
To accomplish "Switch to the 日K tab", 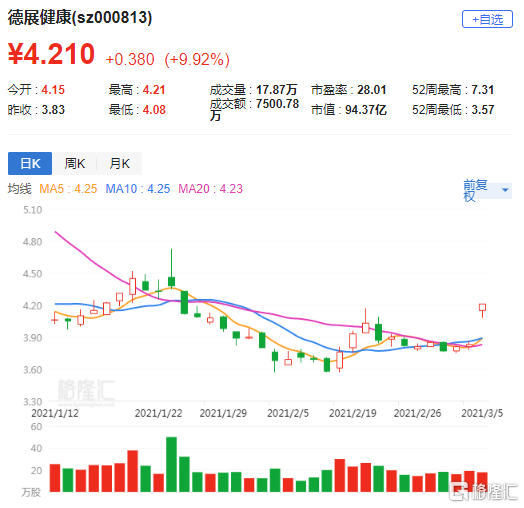I will coord(30,163).
